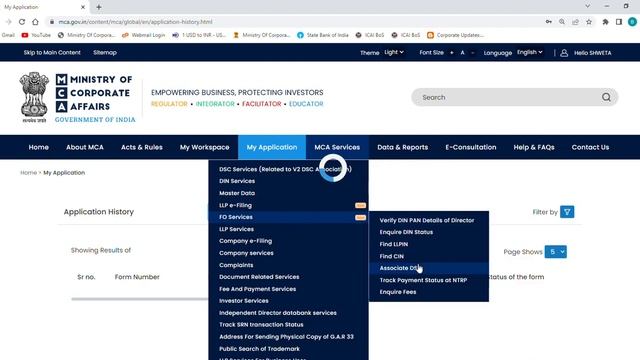Increase font size with plus icon

(x=451, y=53)
